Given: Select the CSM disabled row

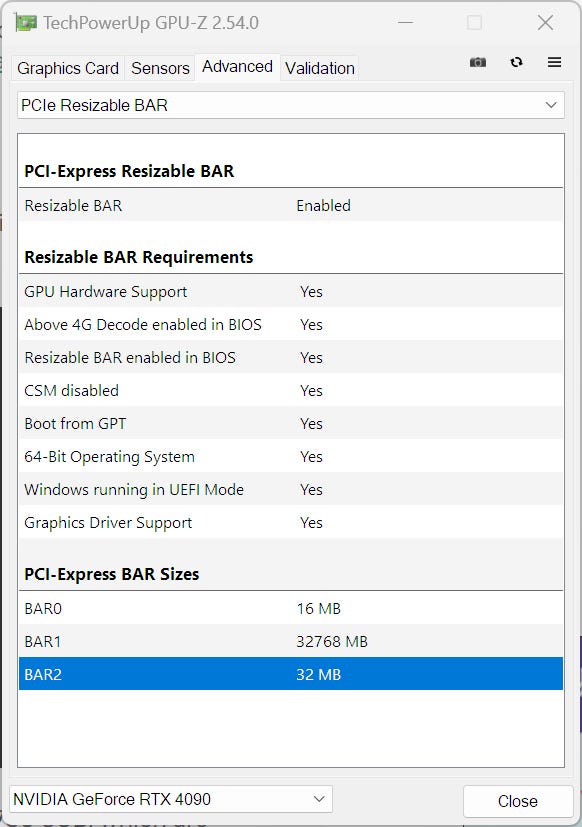Looking at the screenshot, I should click(x=291, y=390).
